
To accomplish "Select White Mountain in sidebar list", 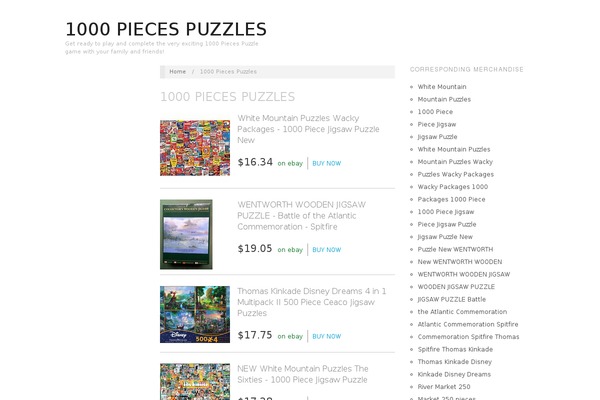I will pyautogui.click(x=442, y=87).
